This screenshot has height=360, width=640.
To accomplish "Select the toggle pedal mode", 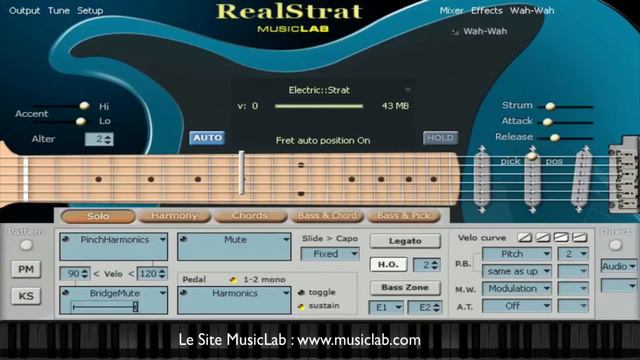I will (301, 292).
